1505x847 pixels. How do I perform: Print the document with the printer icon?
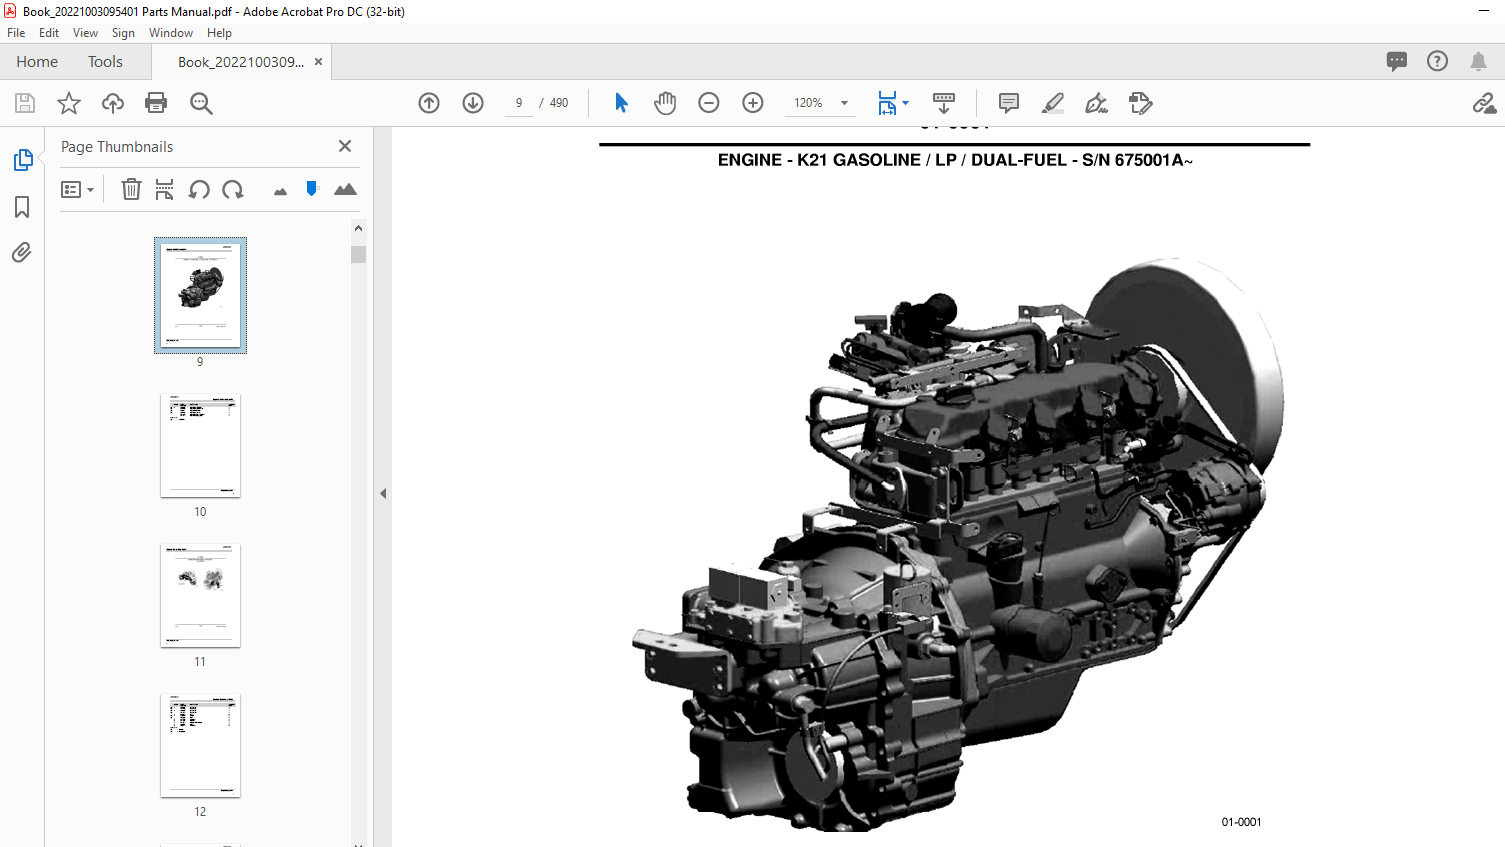tap(156, 103)
